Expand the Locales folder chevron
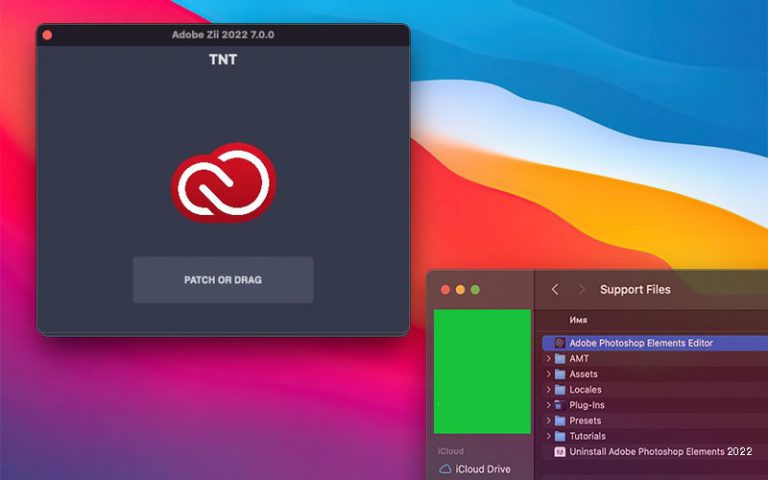The width and height of the screenshot is (768, 480). click(x=549, y=389)
